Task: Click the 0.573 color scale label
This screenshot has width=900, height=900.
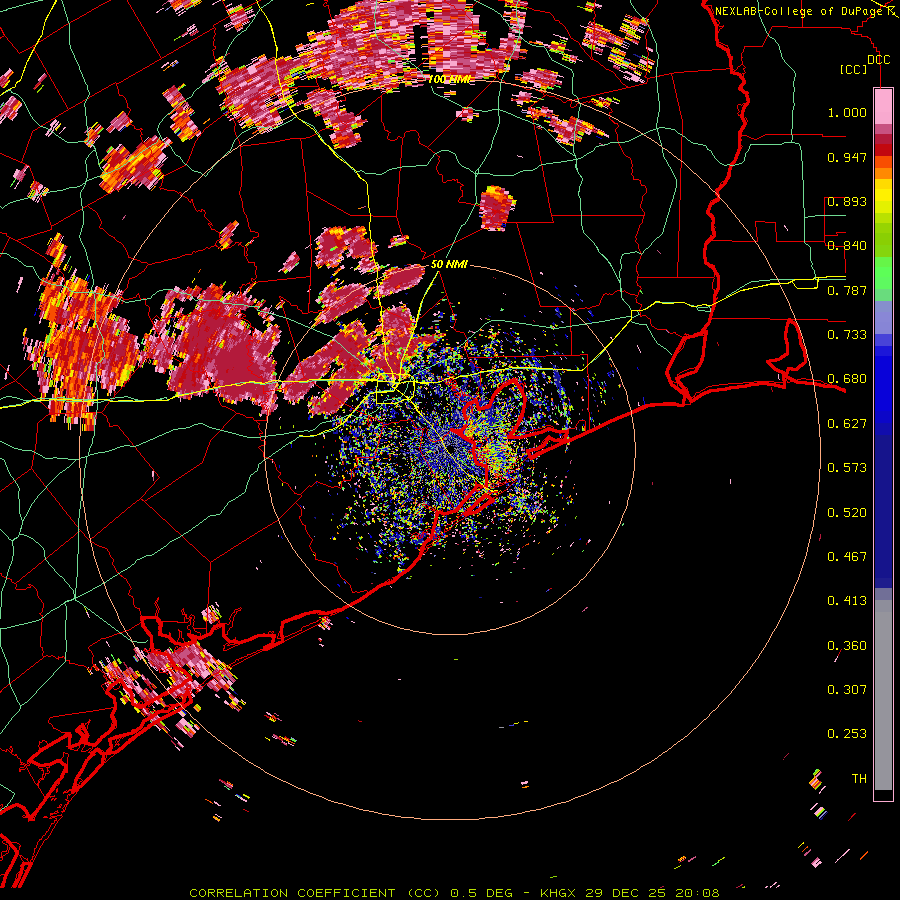Action: [847, 468]
